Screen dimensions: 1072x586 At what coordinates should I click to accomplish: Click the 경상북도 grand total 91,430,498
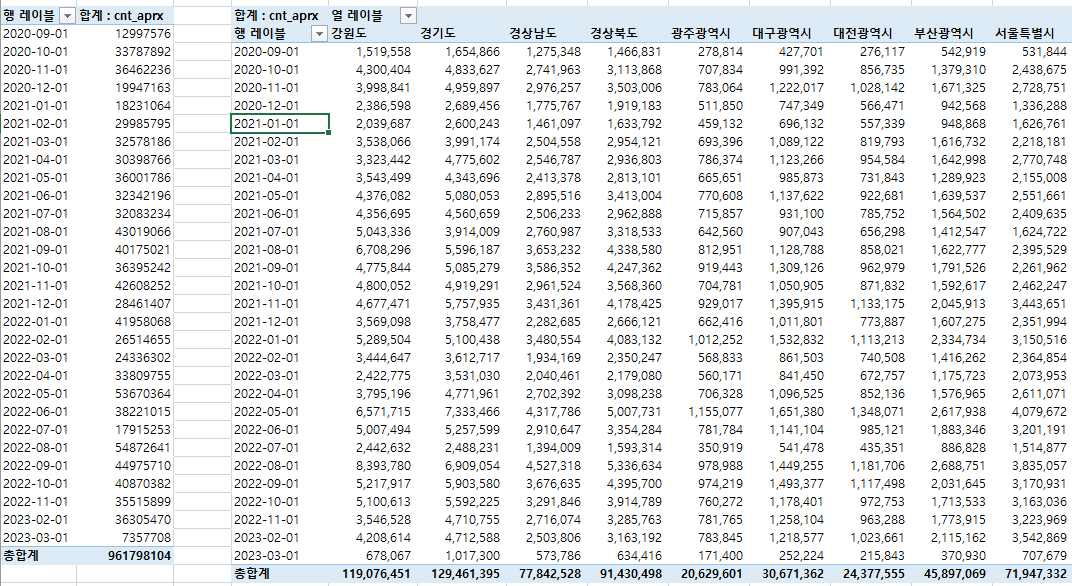pos(631,574)
